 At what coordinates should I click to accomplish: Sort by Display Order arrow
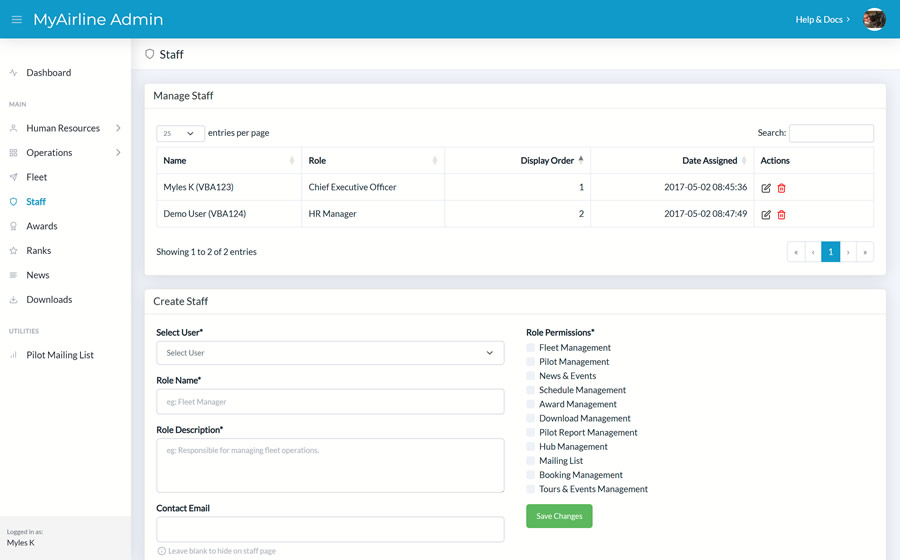[581, 160]
